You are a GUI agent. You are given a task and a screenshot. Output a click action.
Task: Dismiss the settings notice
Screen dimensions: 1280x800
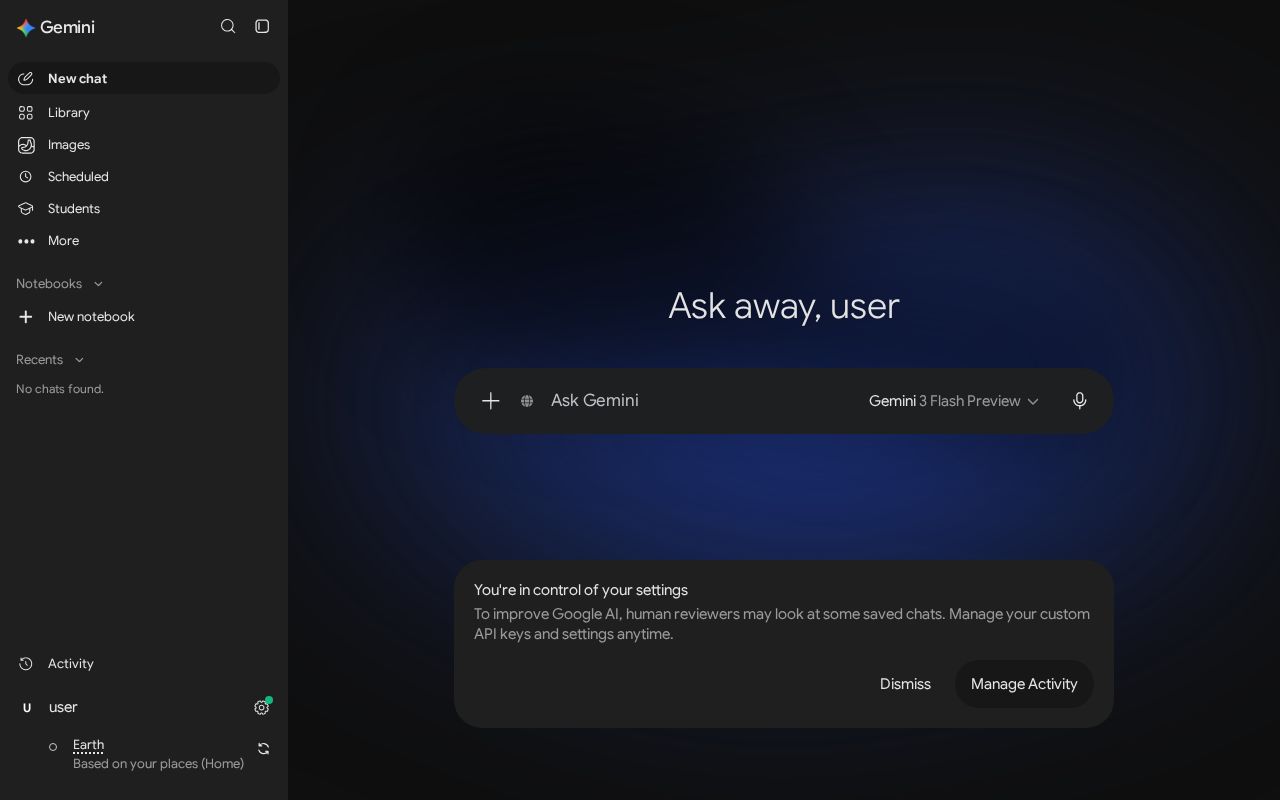pyautogui.click(x=905, y=684)
